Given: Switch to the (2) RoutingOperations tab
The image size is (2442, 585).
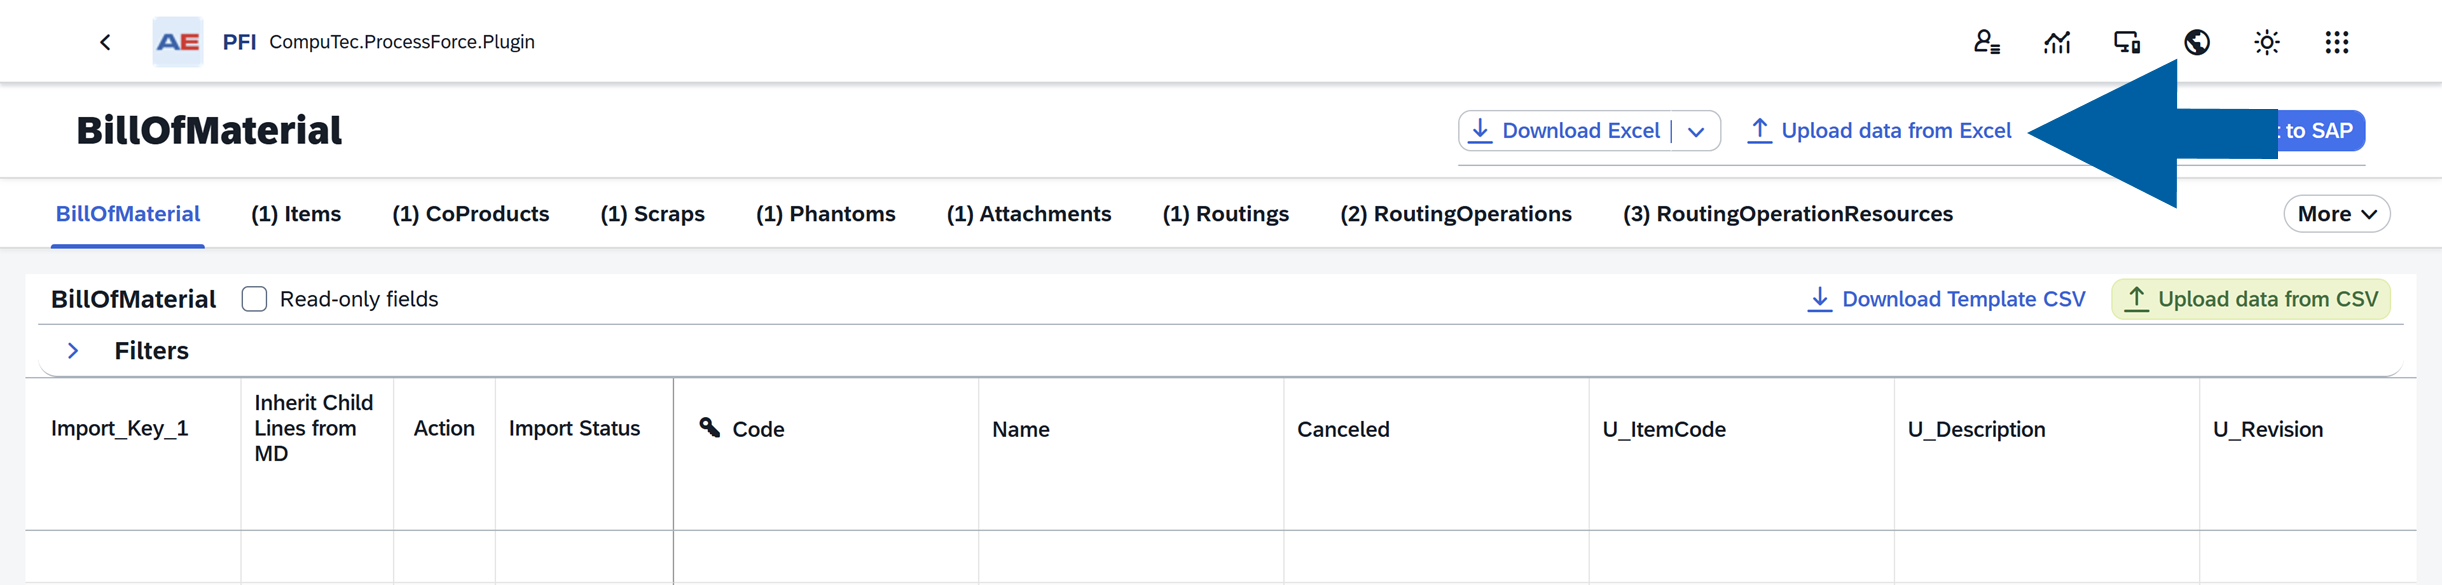Looking at the screenshot, I should point(1456,214).
